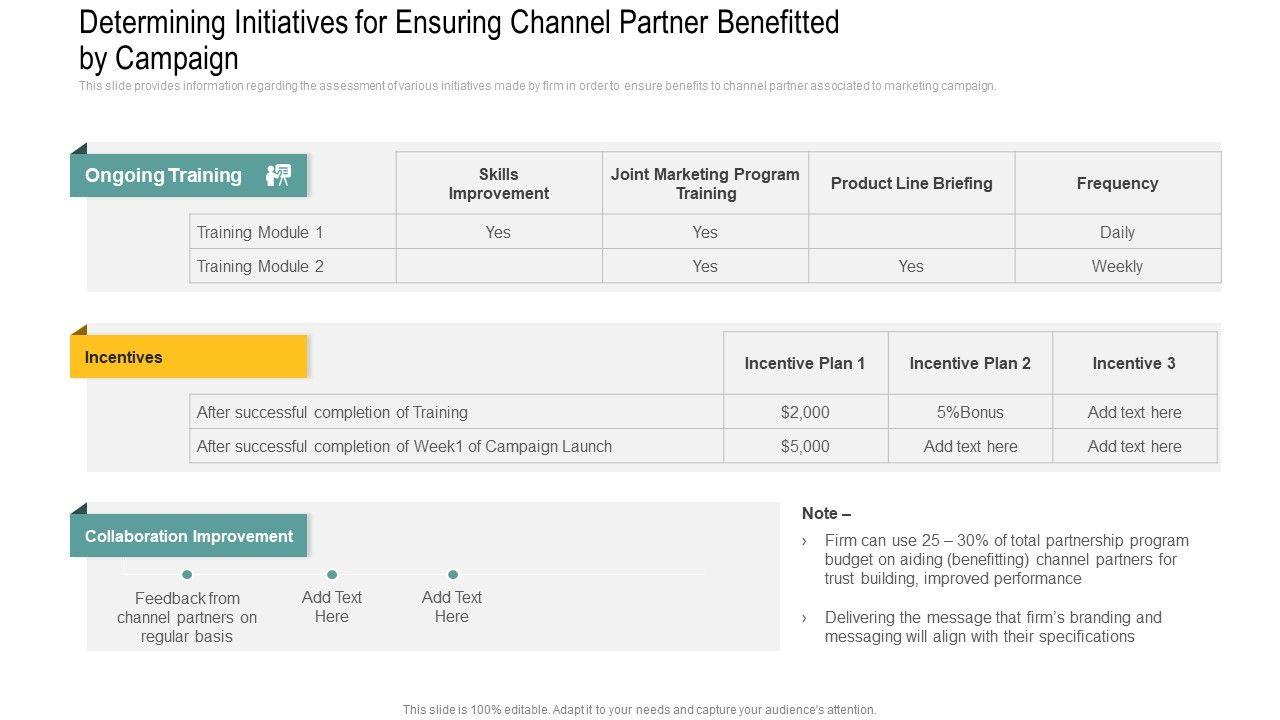Click the Collaboration Improvement banner
The image size is (1280, 720).
(189, 536)
